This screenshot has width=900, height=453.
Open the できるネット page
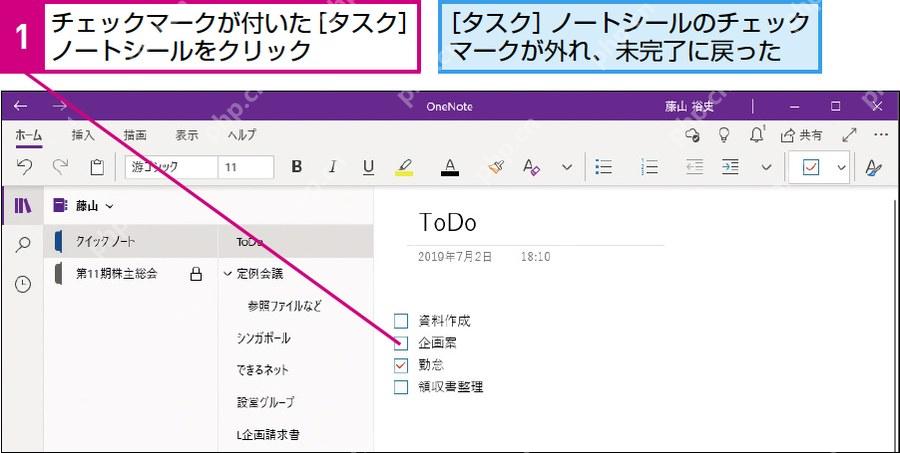click(262, 370)
